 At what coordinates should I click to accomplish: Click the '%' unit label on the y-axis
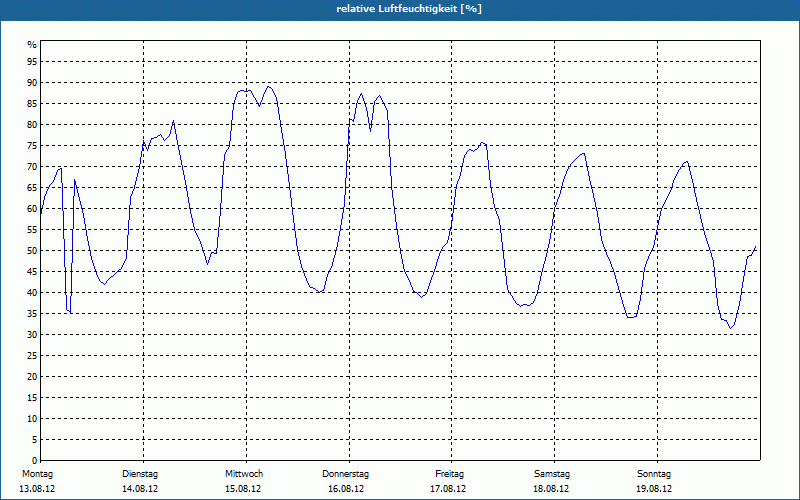[32, 45]
